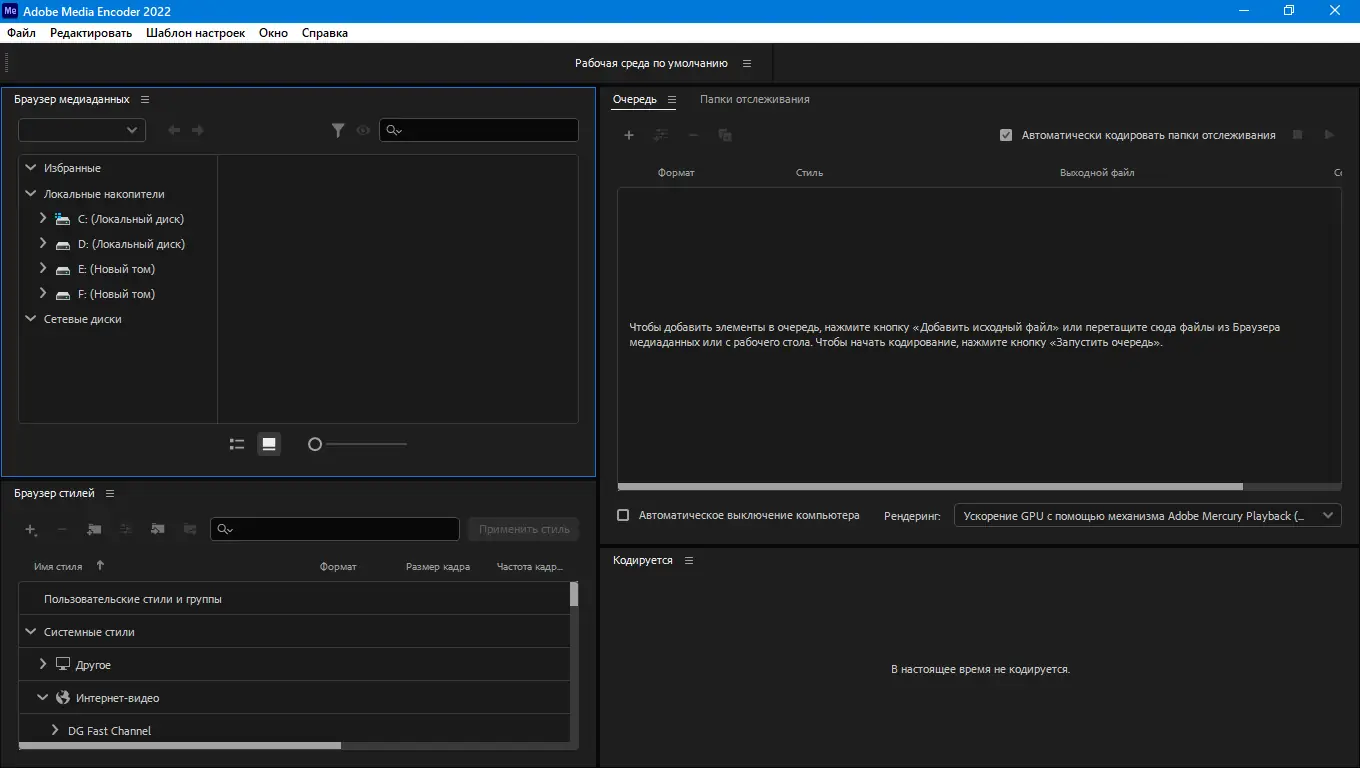
Task: Collapse the Интернет-видео style group
Action: 43,697
